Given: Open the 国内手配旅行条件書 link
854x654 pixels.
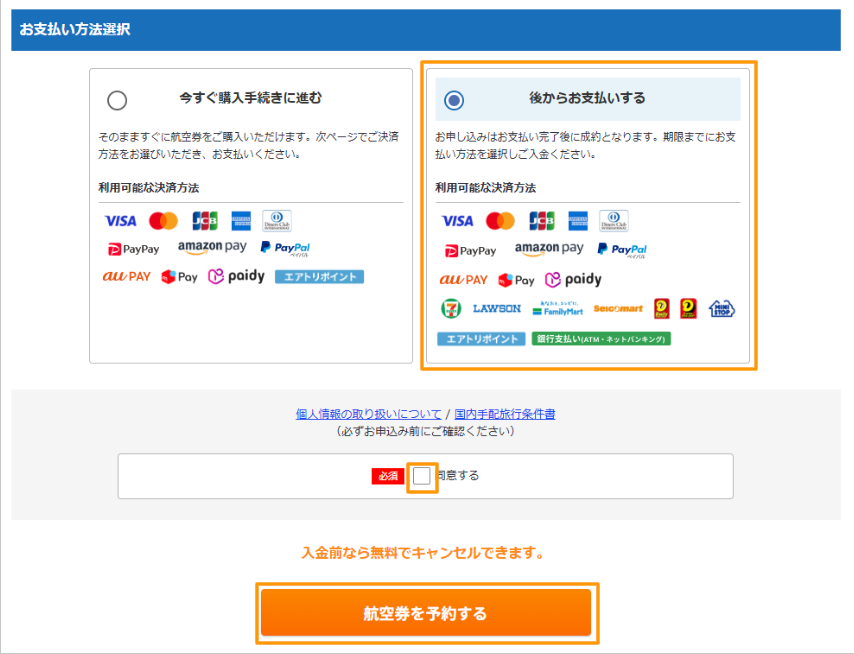Looking at the screenshot, I should click(504, 414).
